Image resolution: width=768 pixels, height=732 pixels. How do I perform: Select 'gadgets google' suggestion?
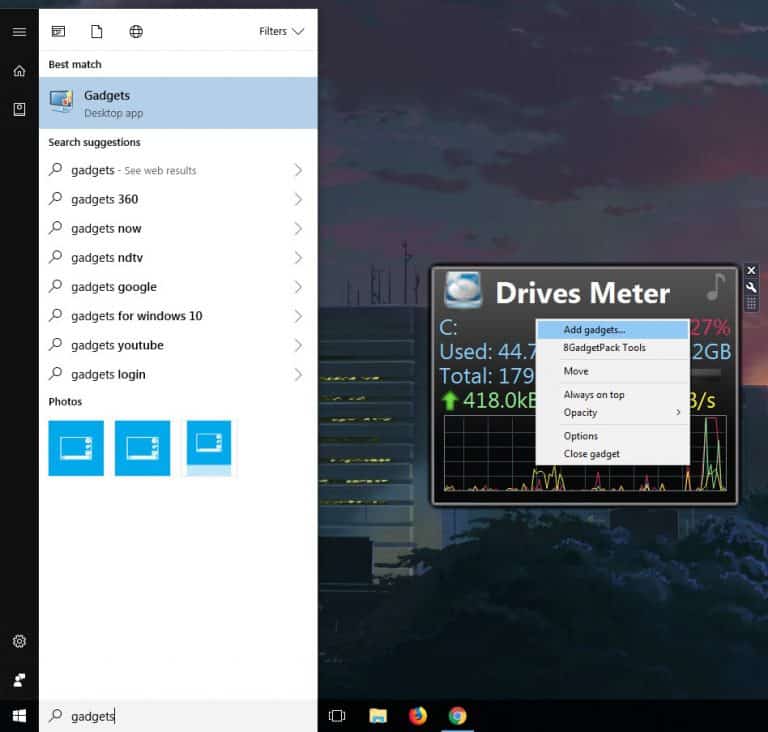pos(178,287)
